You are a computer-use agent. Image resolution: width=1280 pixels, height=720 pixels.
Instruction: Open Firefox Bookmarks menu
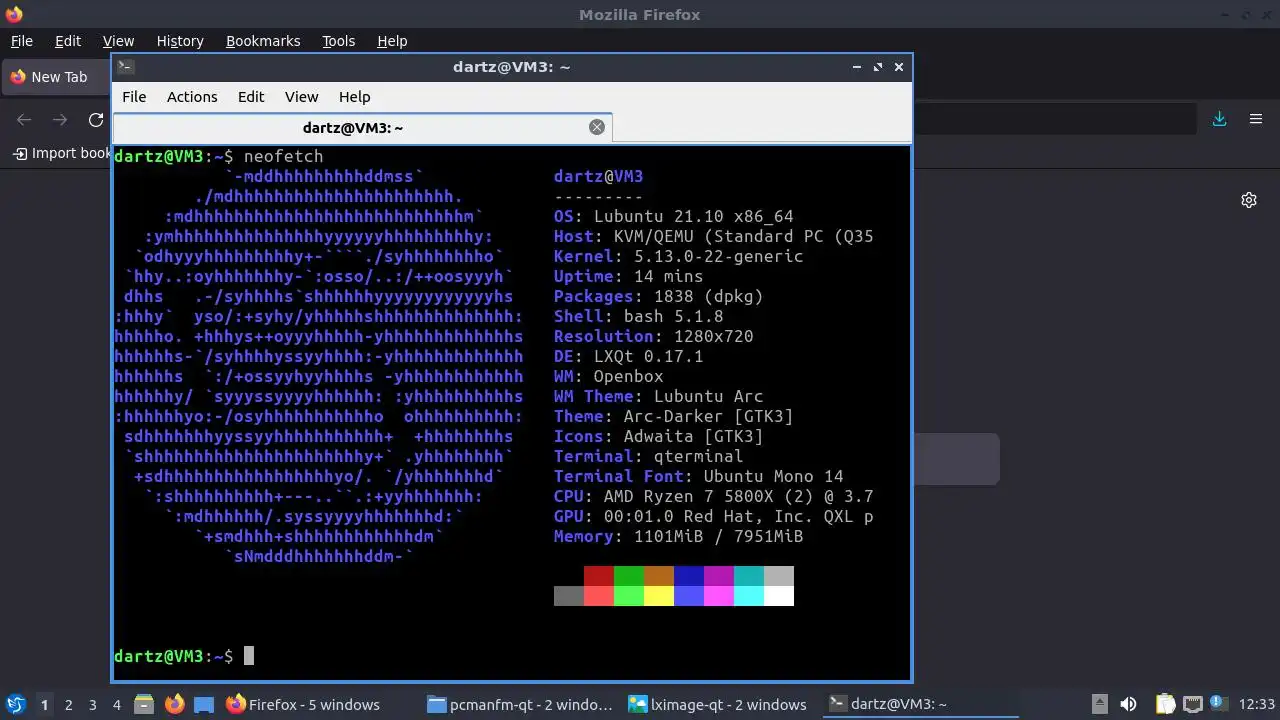(263, 41)
